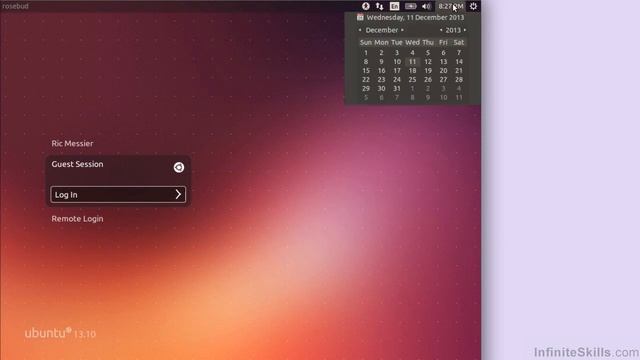Viewport: 640px width, 360px height.
Task: Click the Sun column header
Action: (x=366, y=42)
